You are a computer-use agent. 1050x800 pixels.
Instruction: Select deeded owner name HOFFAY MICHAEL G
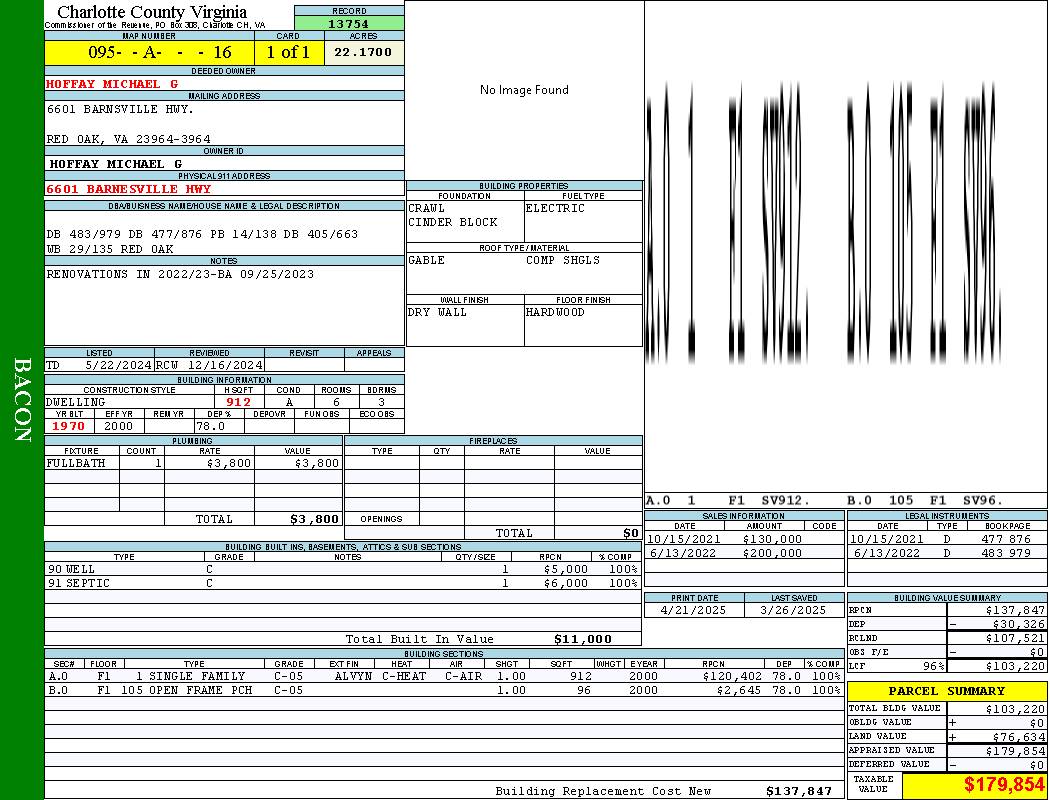tap(112, 84)
